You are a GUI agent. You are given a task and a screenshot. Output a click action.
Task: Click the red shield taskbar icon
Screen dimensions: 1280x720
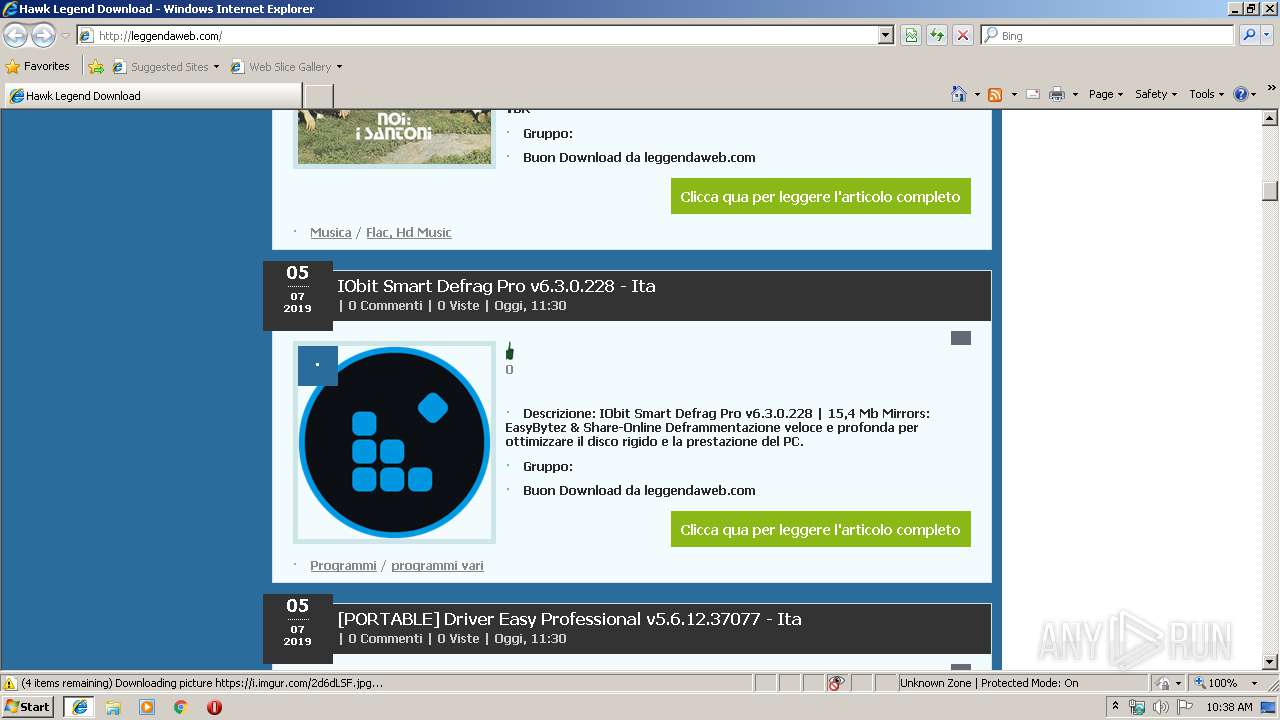[x=214, y=707]
